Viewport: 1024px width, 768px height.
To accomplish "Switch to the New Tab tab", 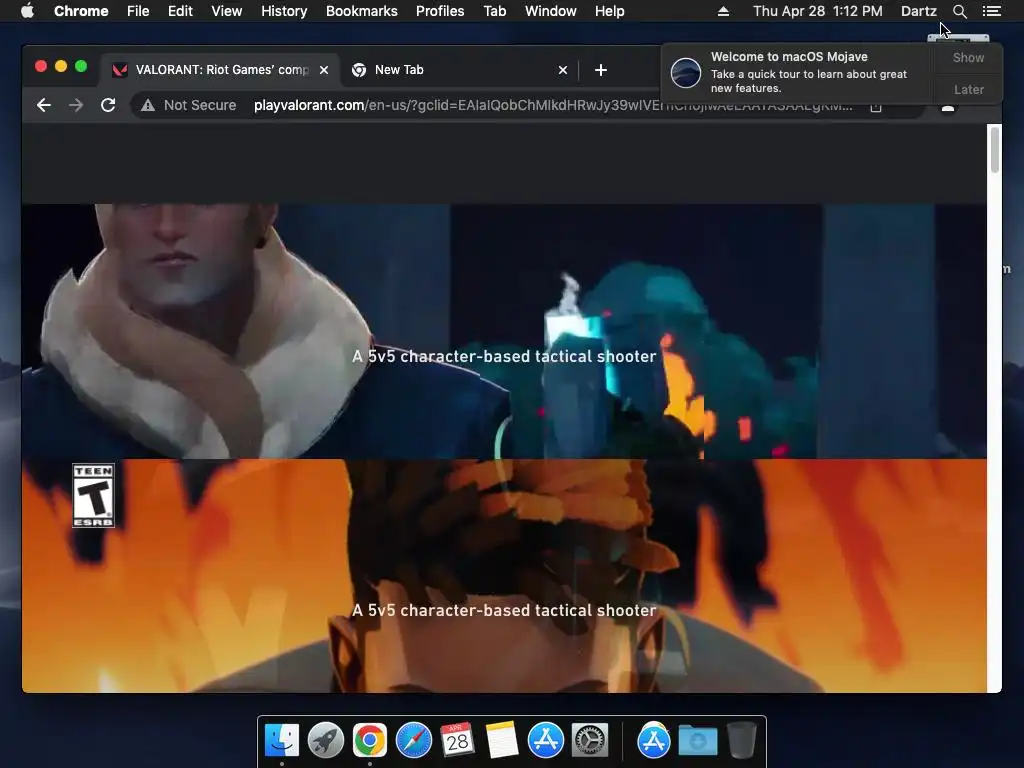I will [461, 70].
